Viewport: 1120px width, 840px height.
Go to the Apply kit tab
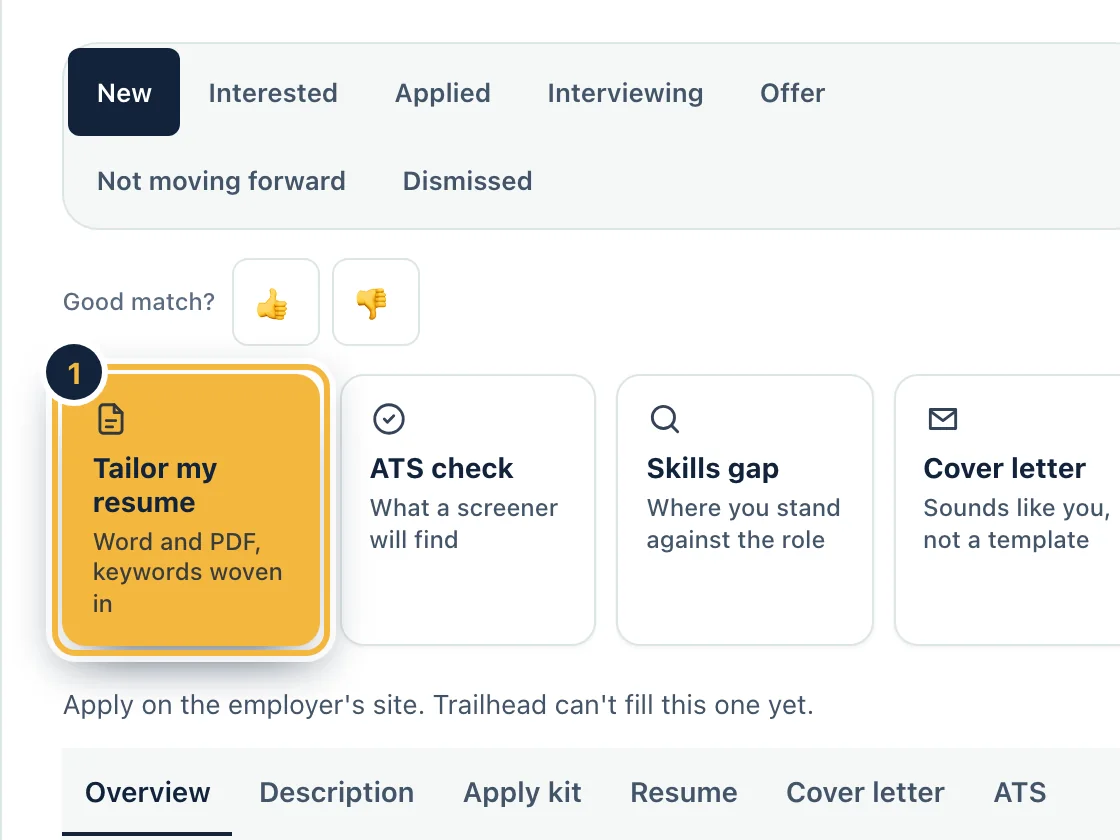click(522, 792)
